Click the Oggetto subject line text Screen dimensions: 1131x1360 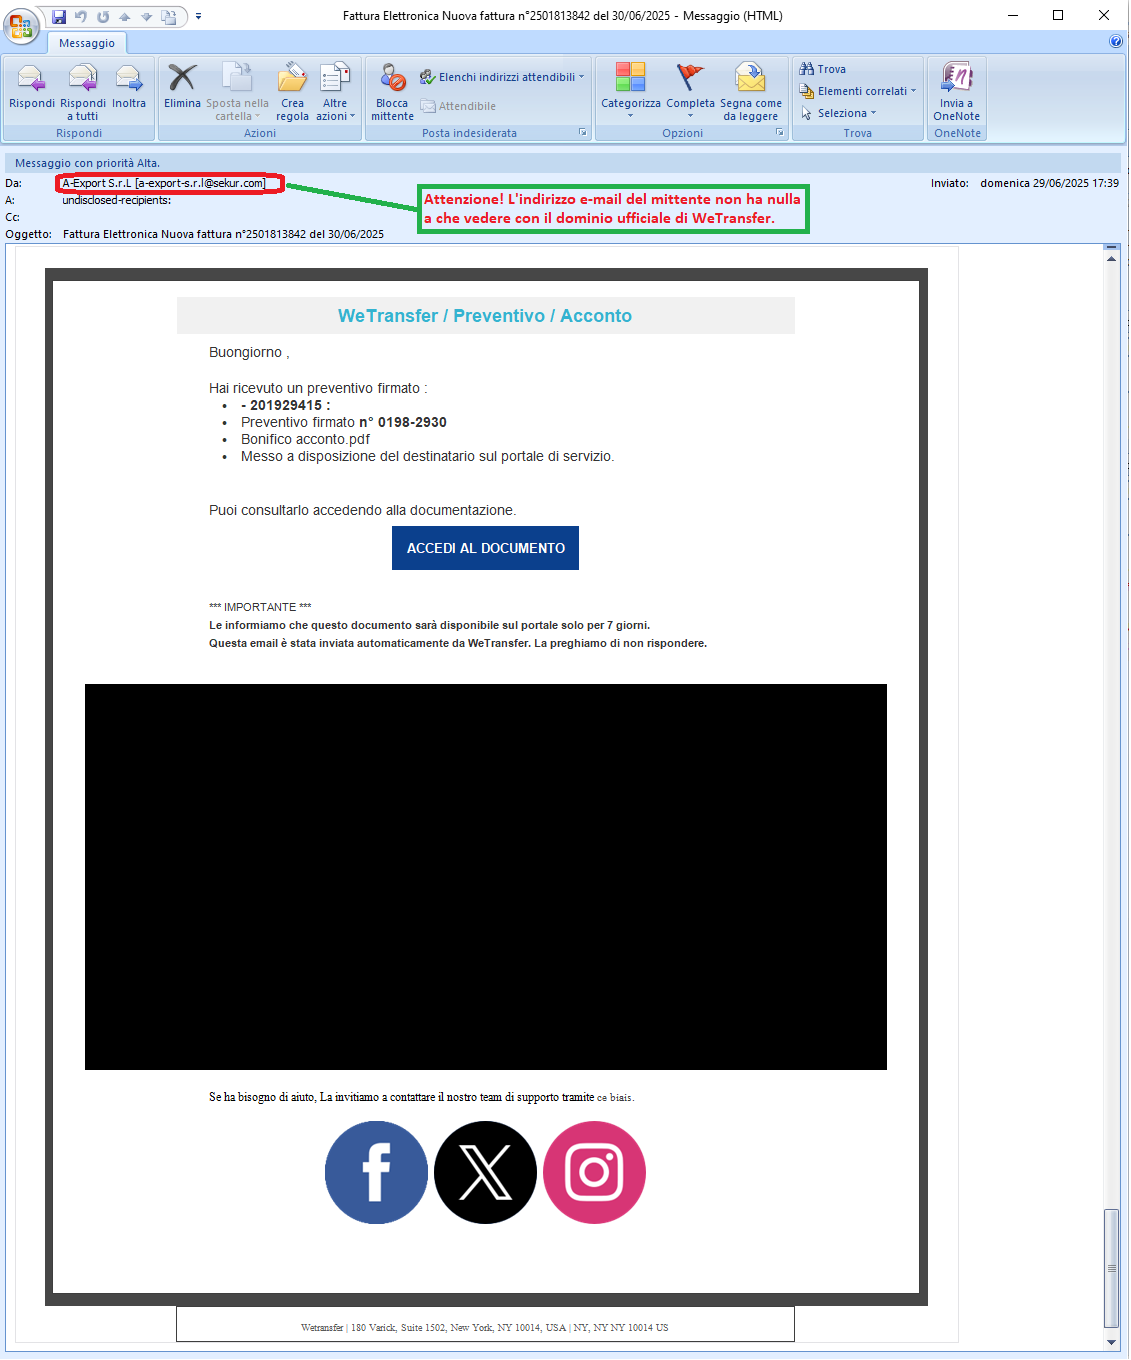[223, 234]
